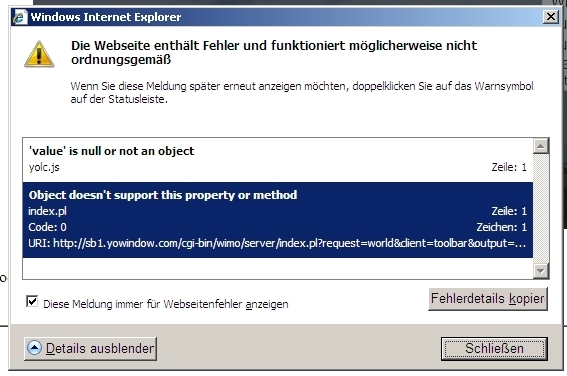Click the yolc.js file name

[x=44, y=167]
